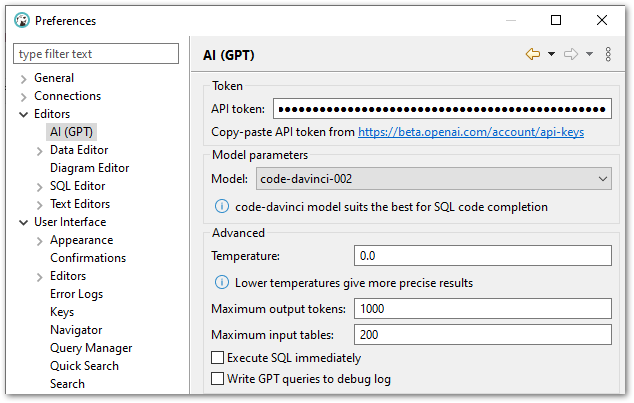
Task: Open Confirmations preferences page
Action: click(88, 258)
